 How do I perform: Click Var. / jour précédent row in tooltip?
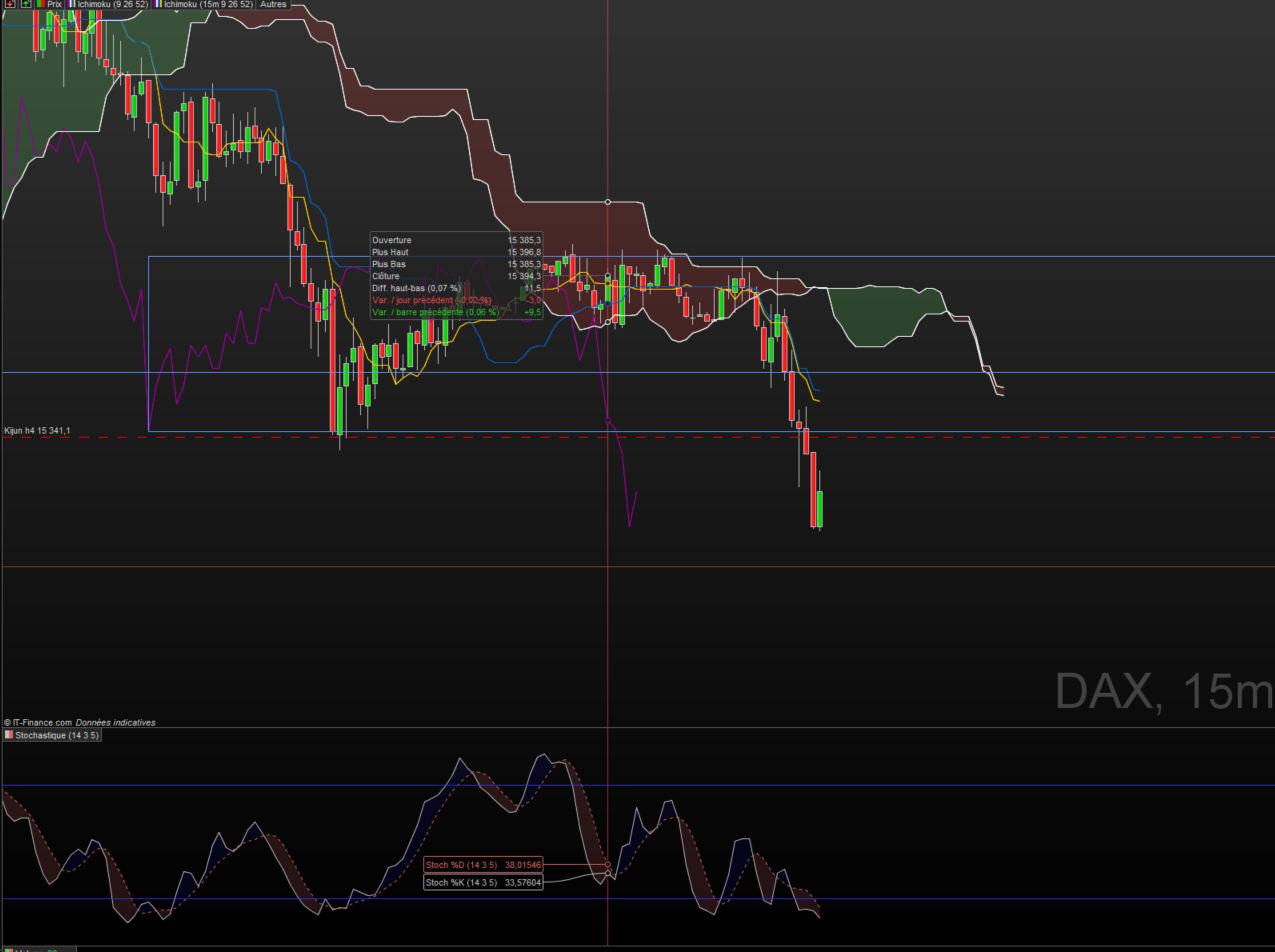(x=456, y=300)
